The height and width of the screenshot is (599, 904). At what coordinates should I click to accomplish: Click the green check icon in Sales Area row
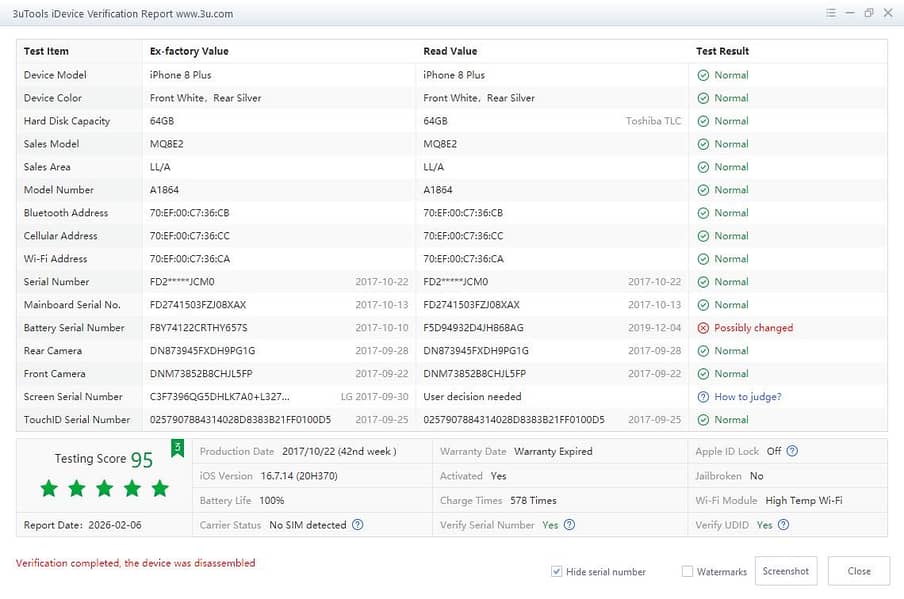(x=703, y=167)
